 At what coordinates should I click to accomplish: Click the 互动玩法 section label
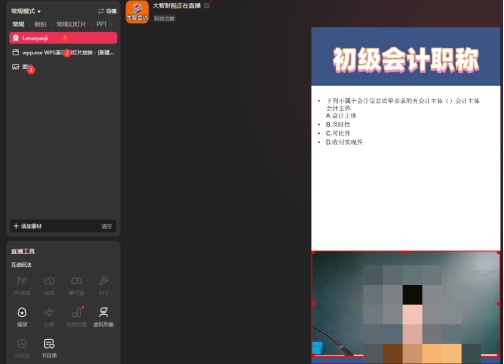tap(21, 265)
